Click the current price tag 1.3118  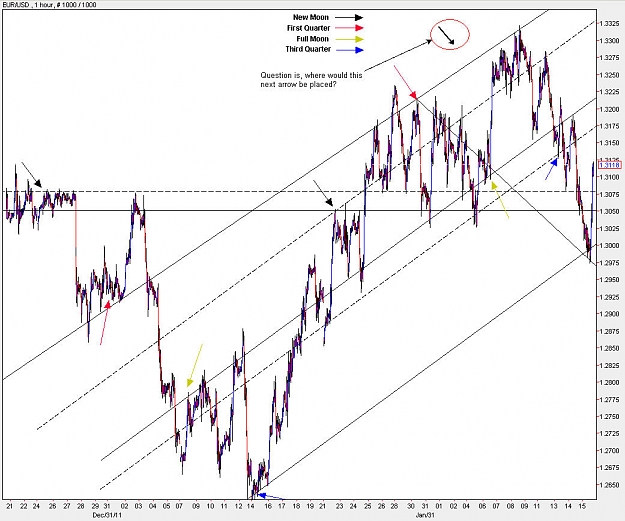click(609, 165)
